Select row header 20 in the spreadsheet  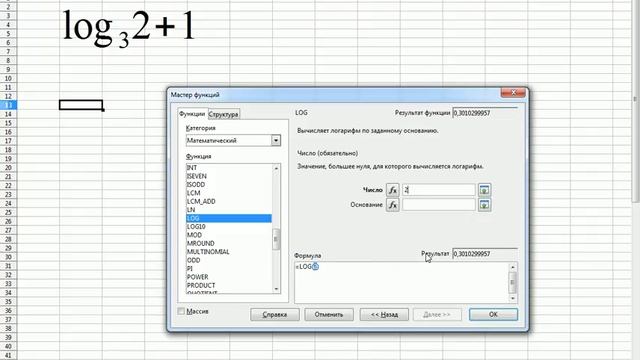pos(8,168)
